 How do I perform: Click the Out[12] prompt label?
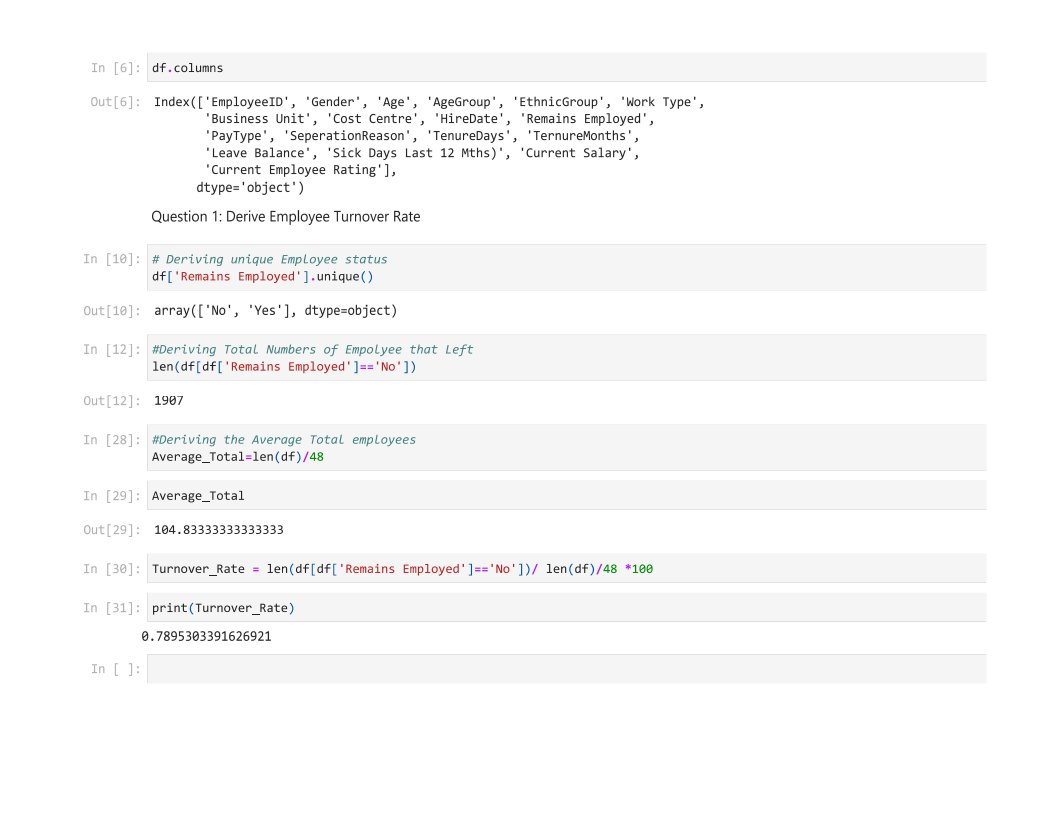[x=112, y=401]
